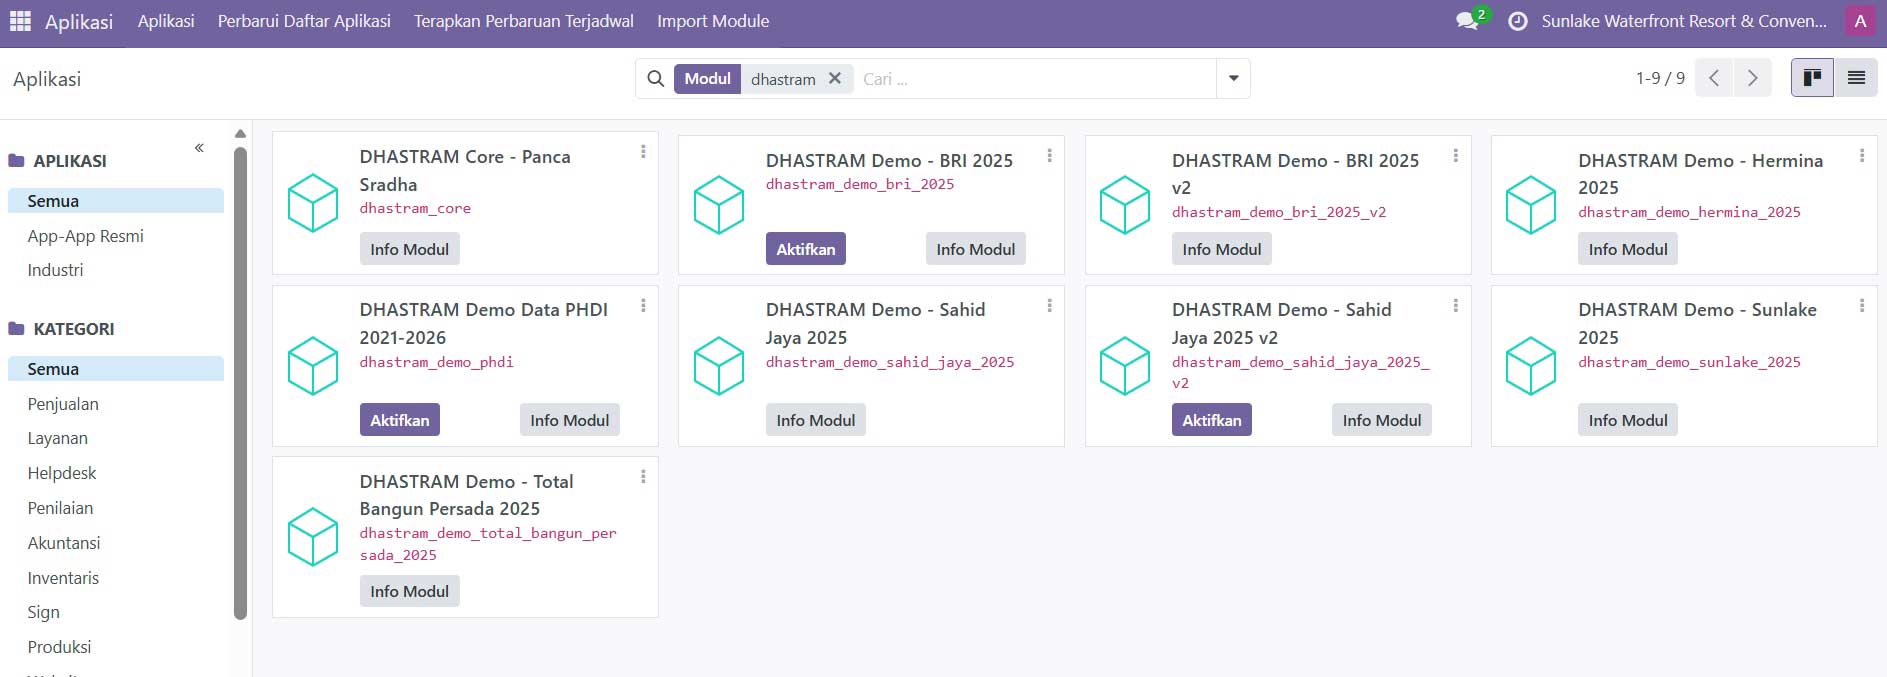Activate DHASTRAM Demo - BRI 2025 module
This screenshot has height=677, width=1887.
(x=806, y=249)
